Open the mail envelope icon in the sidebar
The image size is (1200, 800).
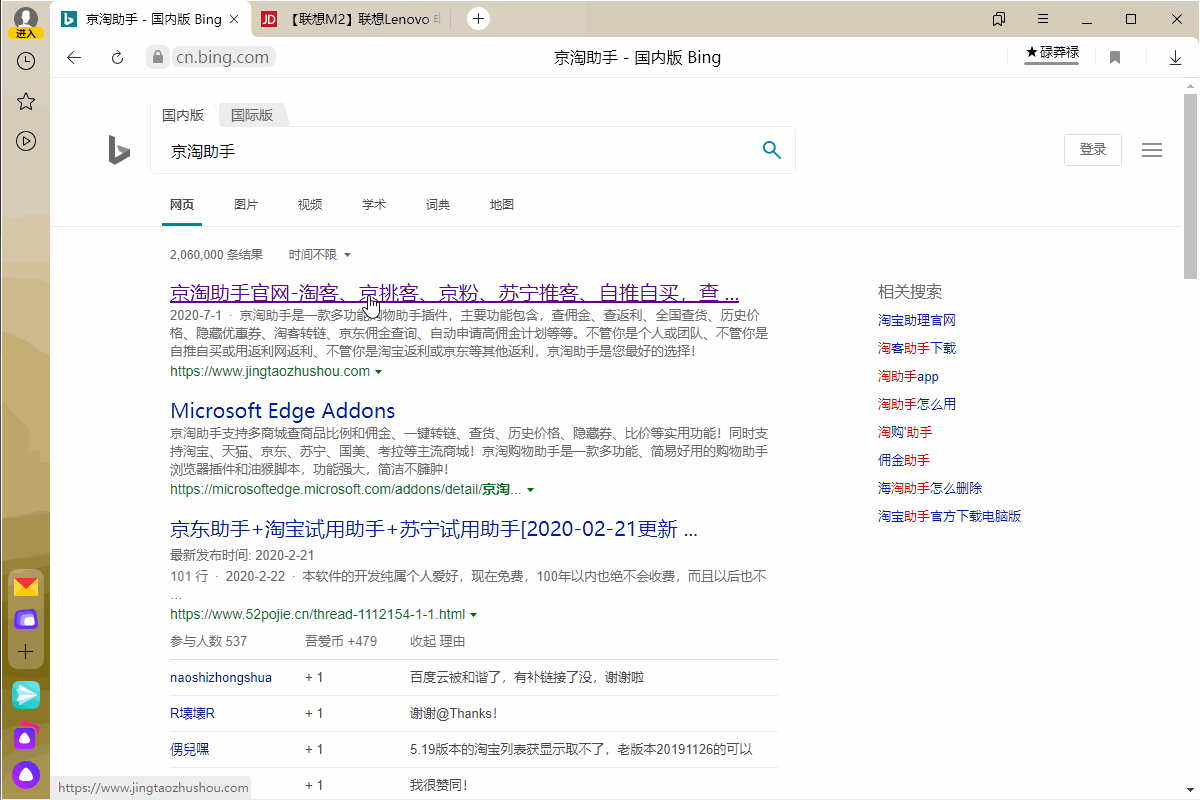point(26,586)
